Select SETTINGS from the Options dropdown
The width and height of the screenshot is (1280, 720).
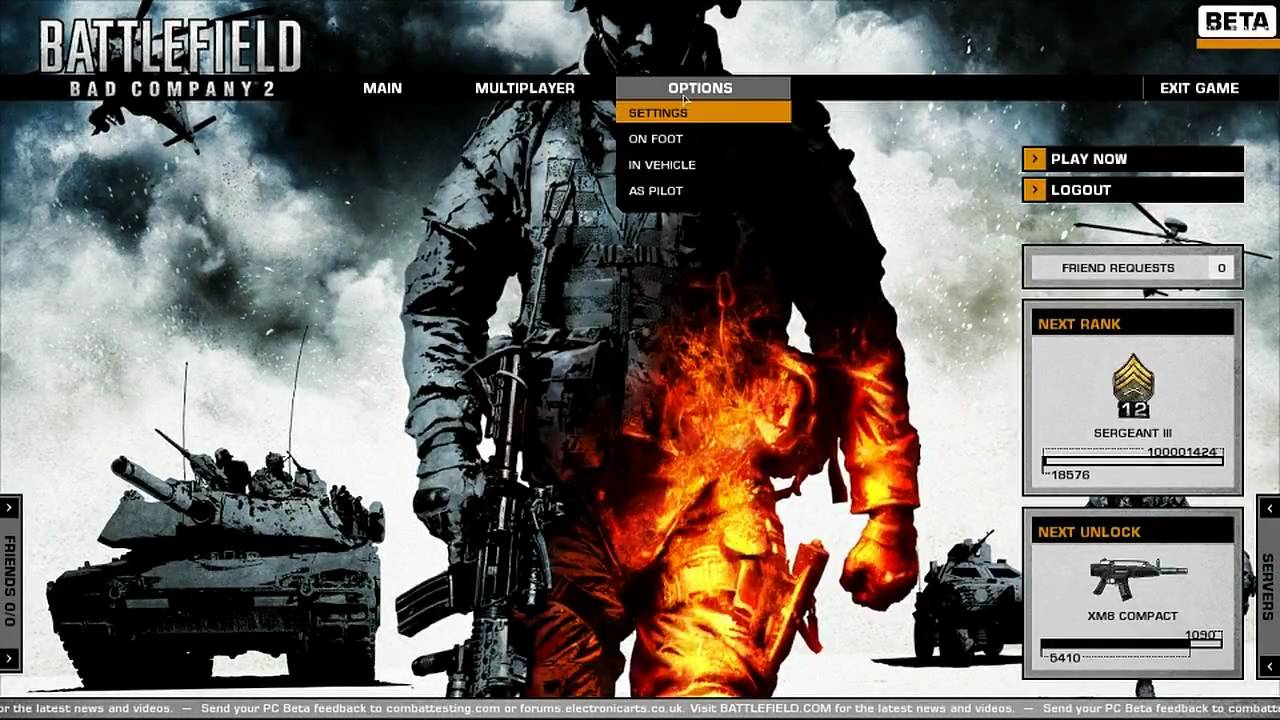[x=703, y=113]
